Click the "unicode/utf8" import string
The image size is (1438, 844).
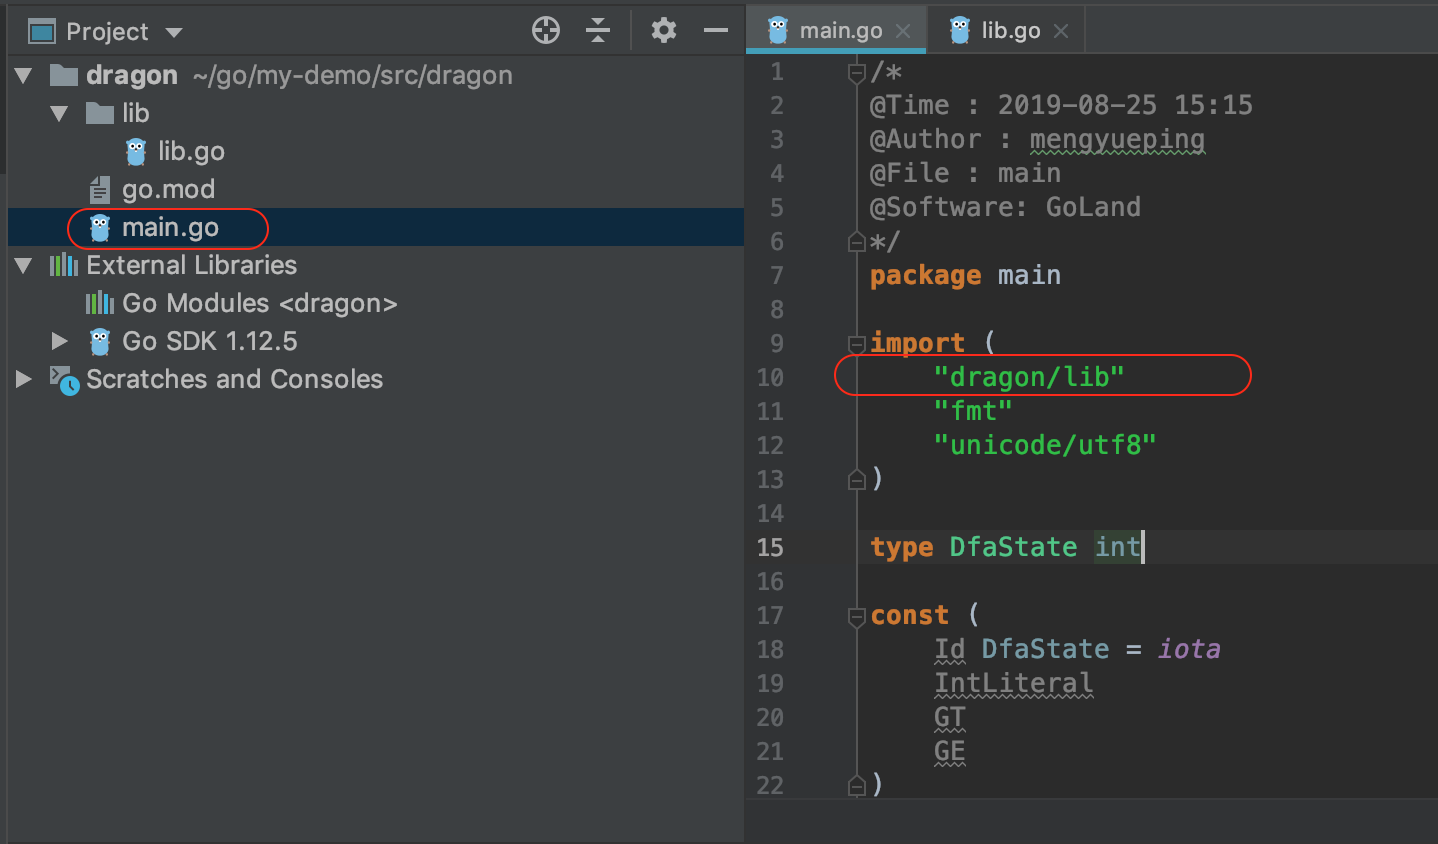click(x=1045, y=445)
